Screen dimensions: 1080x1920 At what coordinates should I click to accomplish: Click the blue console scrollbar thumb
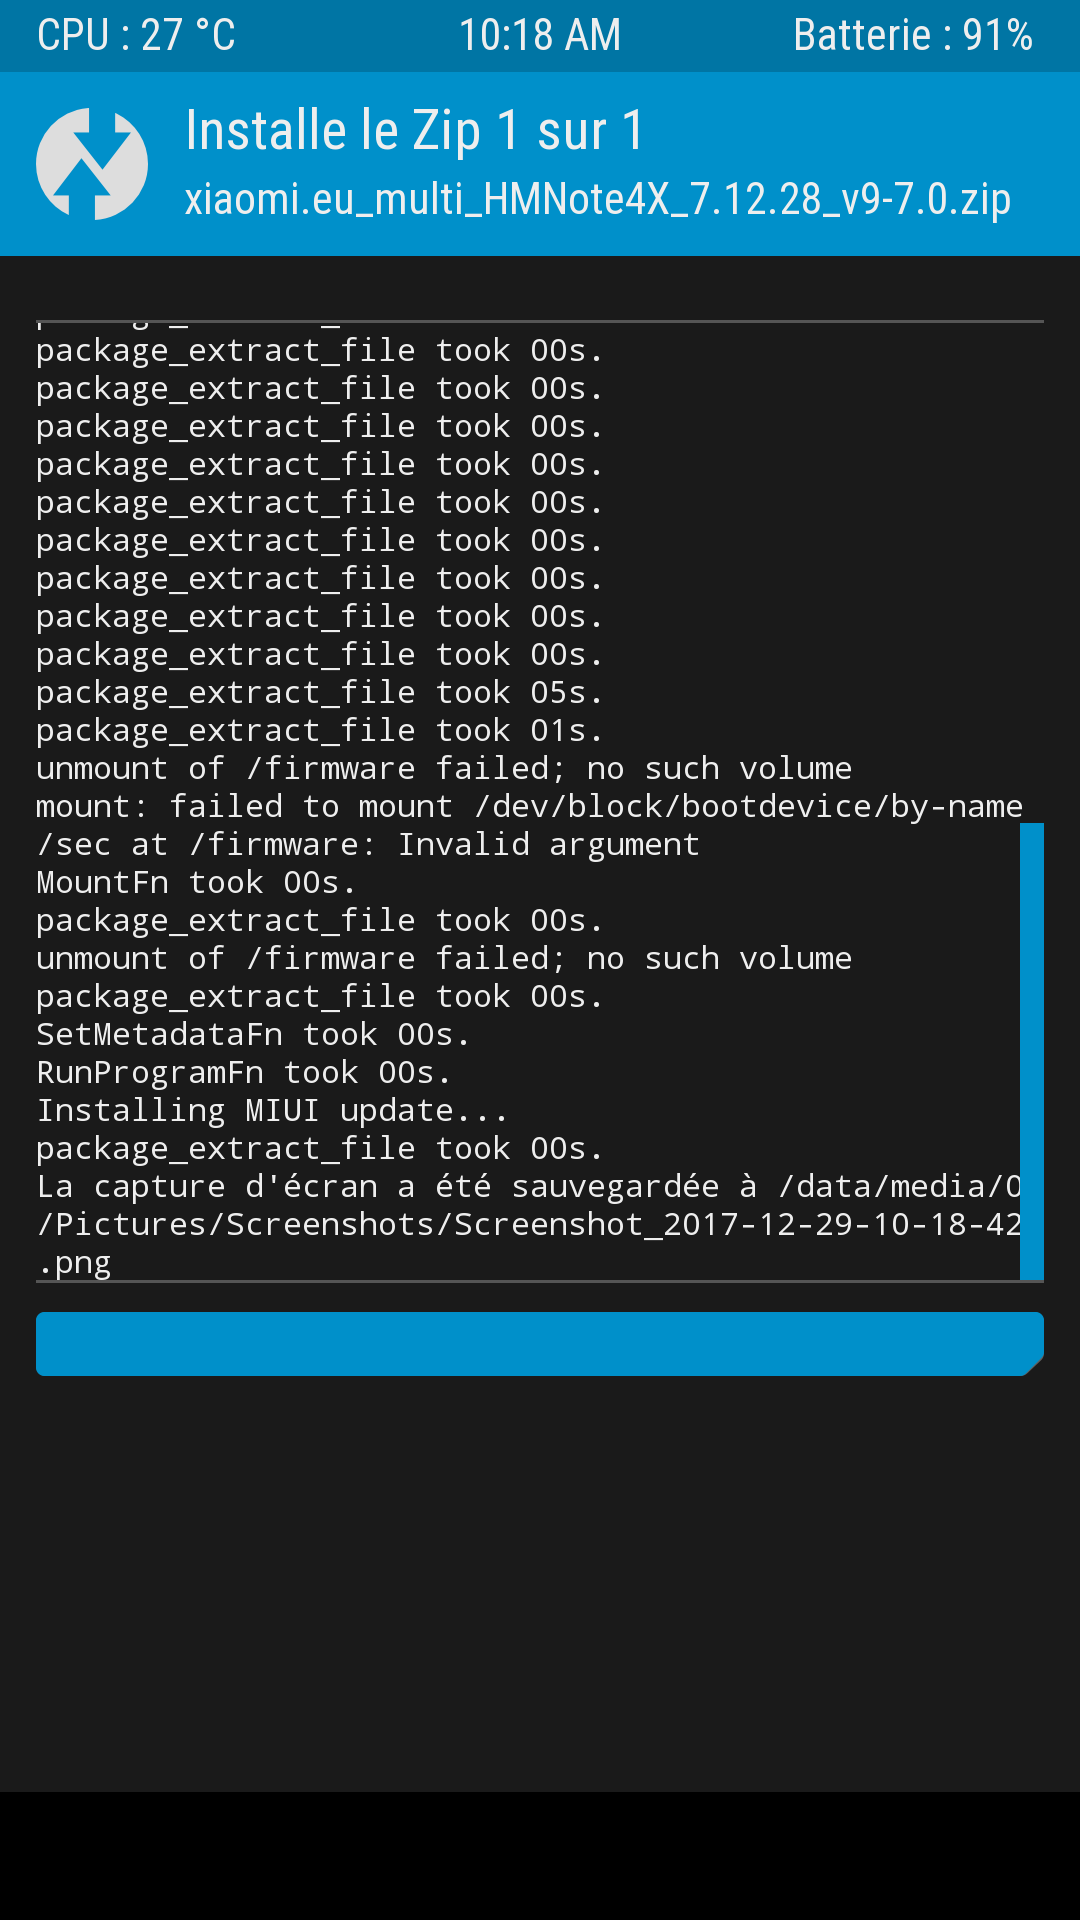point(1032,1051)
